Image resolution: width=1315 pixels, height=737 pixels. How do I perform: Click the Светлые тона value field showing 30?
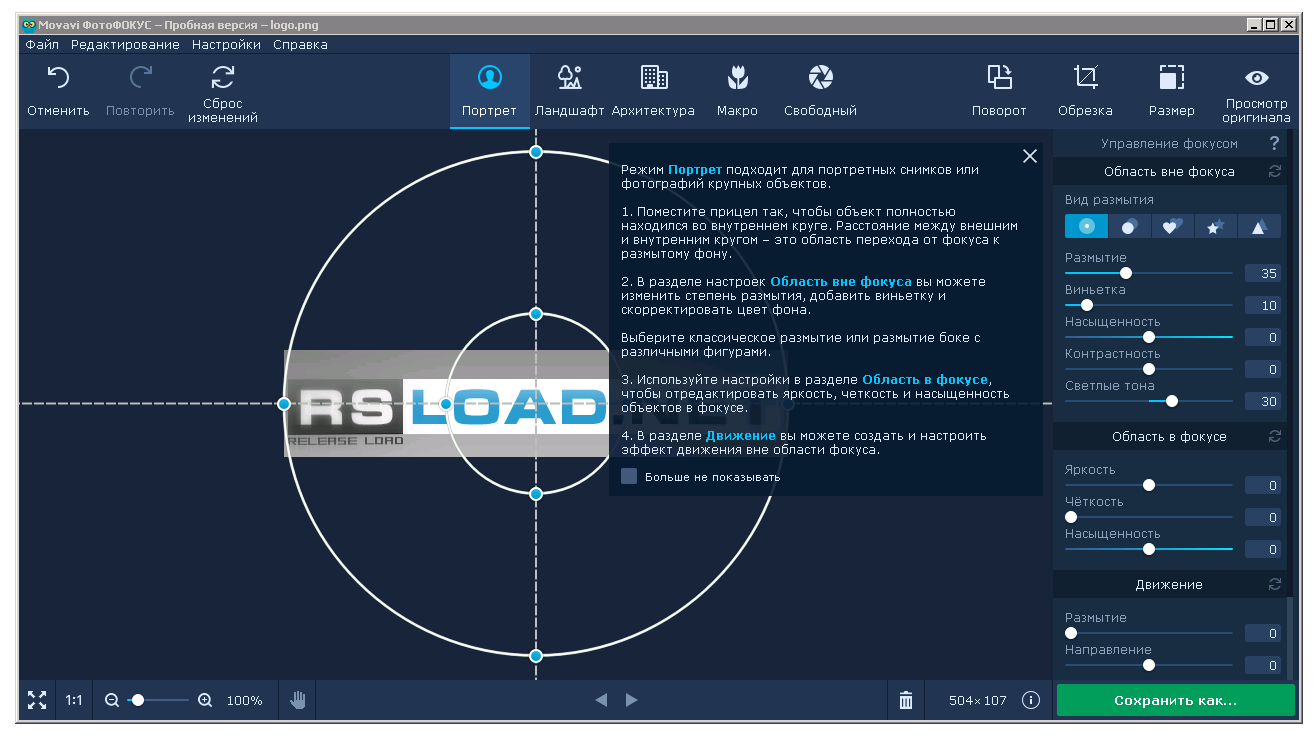click(1263, 402)
